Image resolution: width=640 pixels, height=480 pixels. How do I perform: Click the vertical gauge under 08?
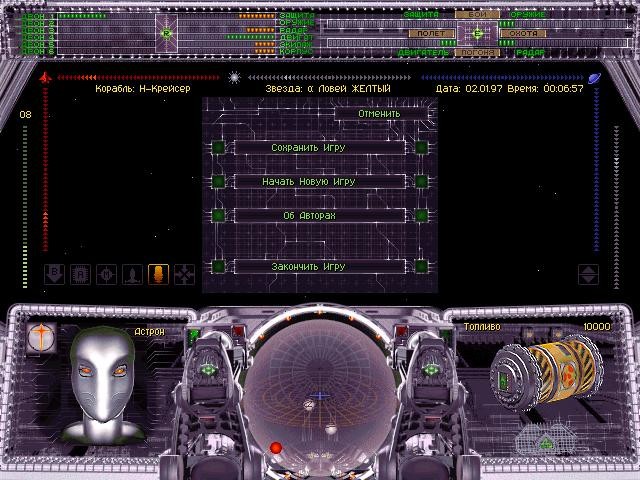point(25,207)
